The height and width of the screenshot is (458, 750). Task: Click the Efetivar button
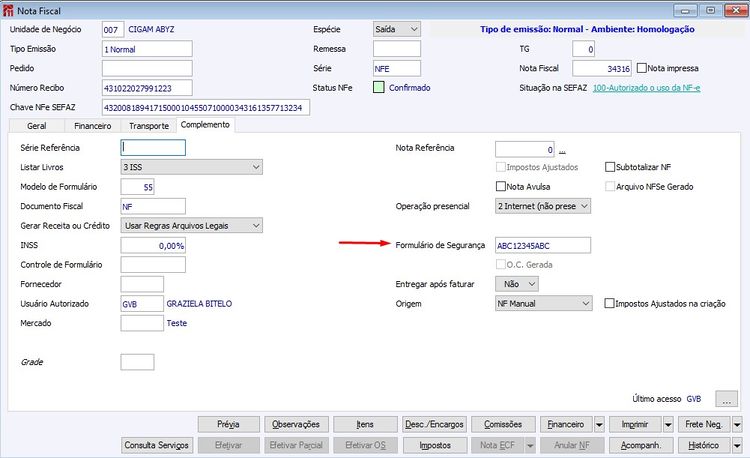coord(229,445)
